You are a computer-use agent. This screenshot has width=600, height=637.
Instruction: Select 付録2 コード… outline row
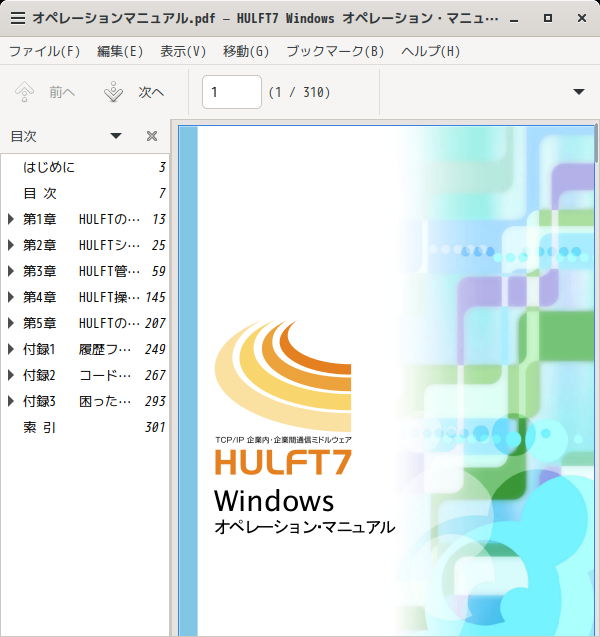click(84, 375)
